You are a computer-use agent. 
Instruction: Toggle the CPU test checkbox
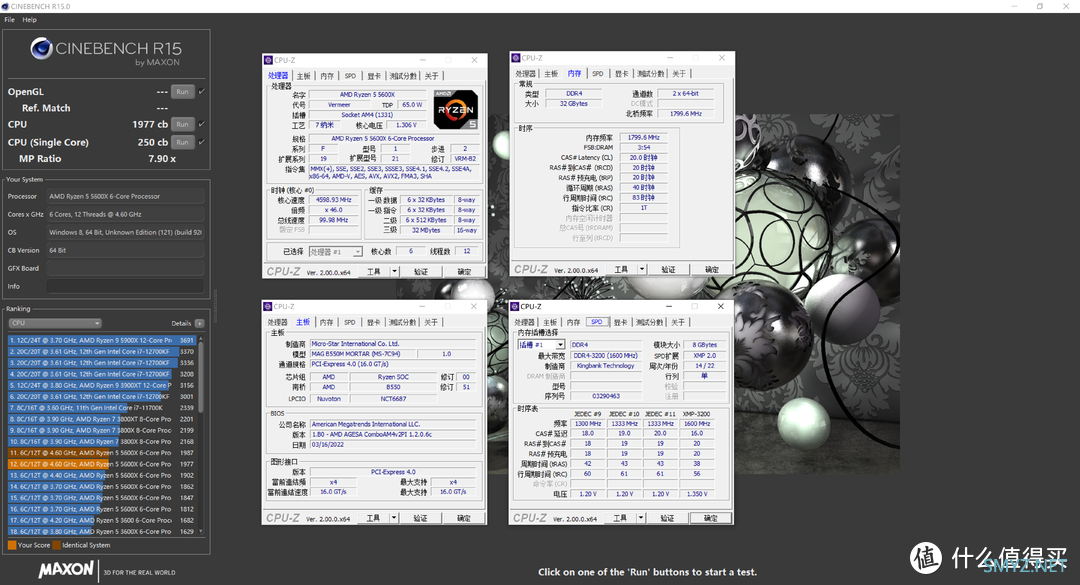(202, 124)
